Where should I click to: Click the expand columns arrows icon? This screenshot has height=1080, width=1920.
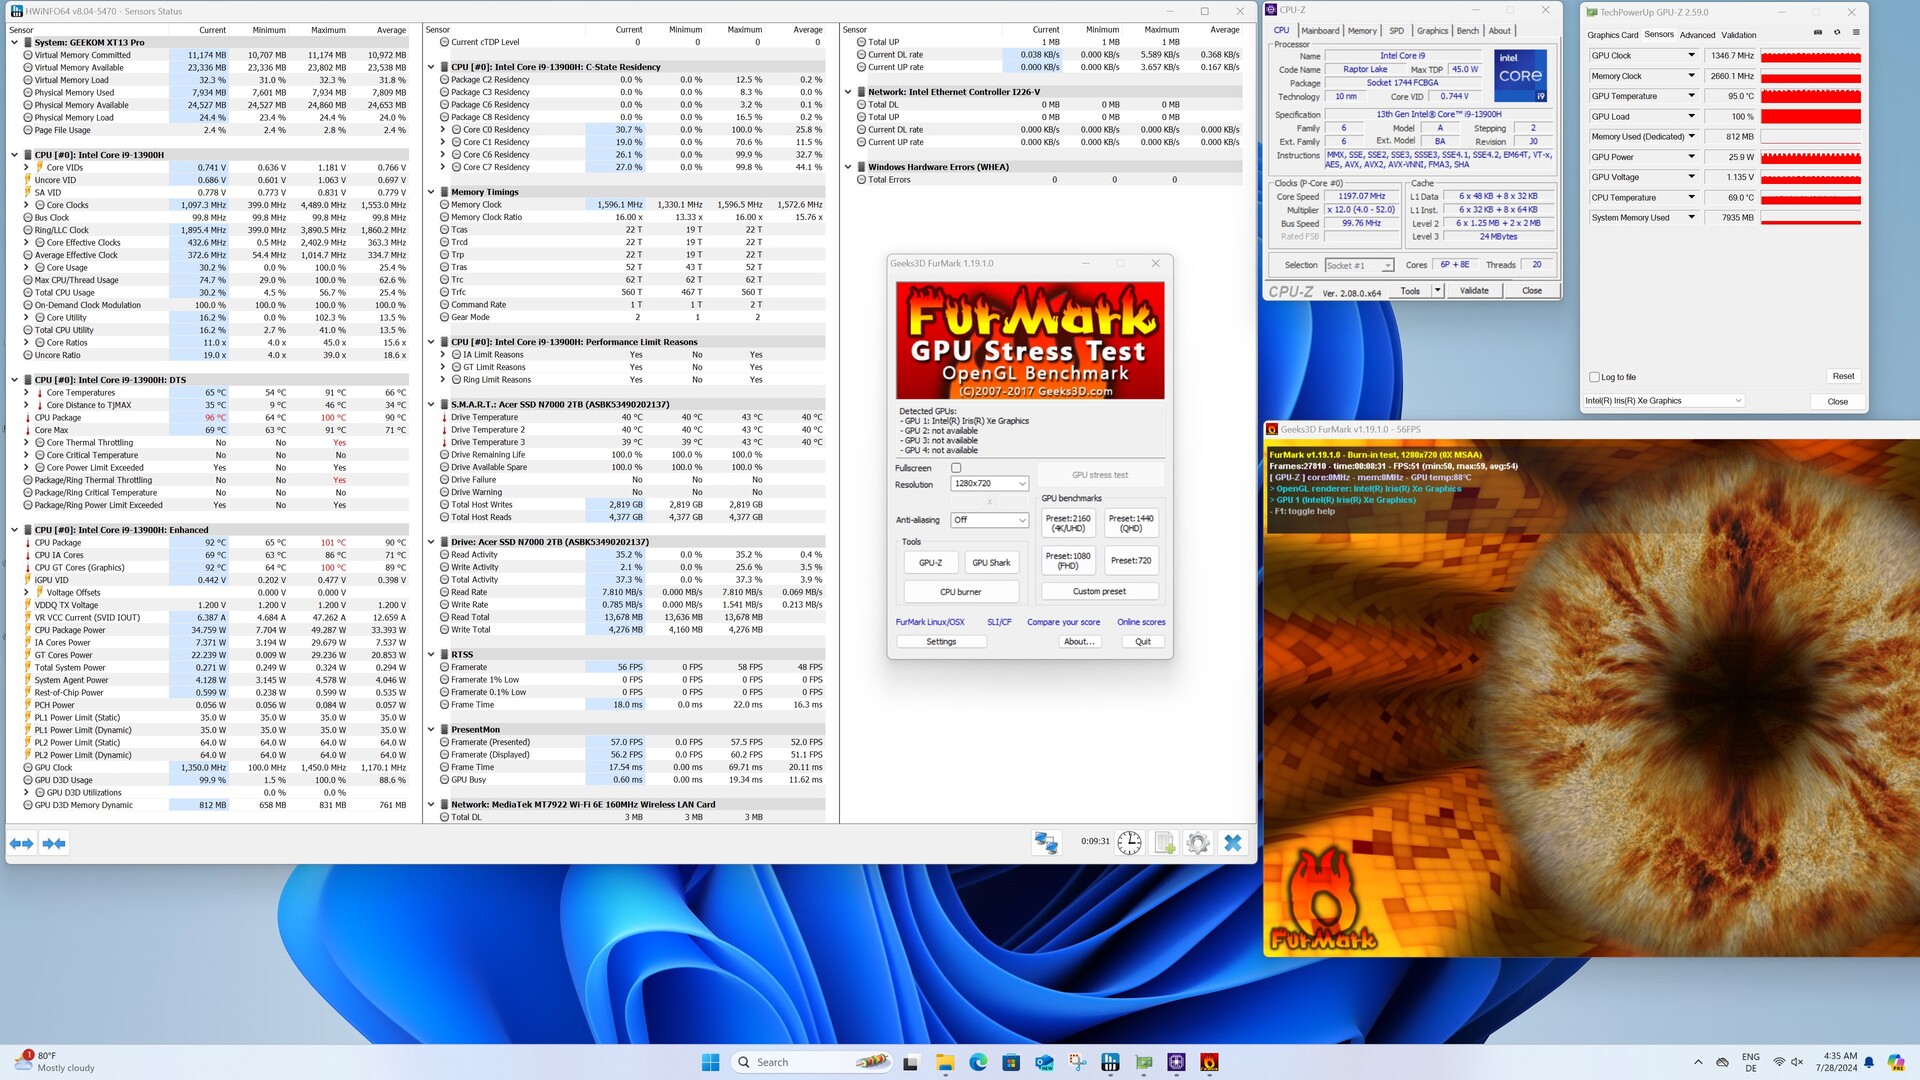pyautogui.click(x=21, y=843)
